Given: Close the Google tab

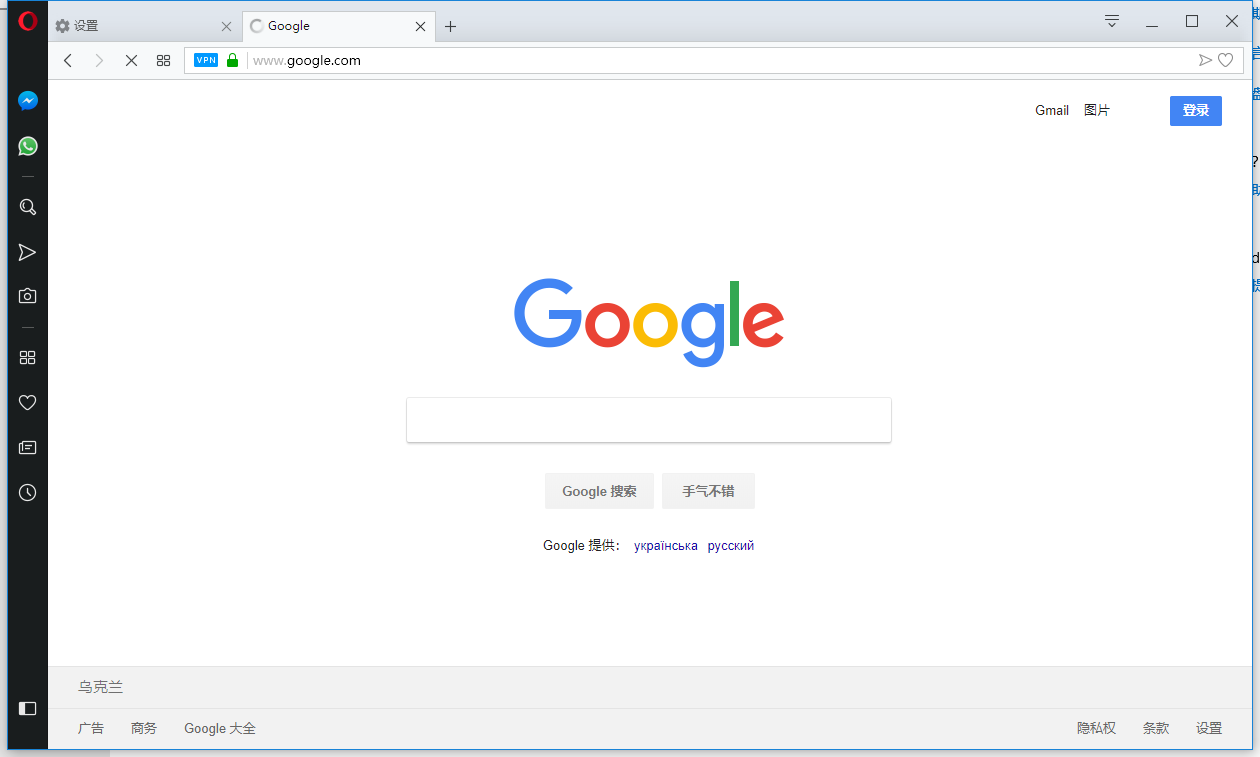Looking at the screenshot, I should point(421,27).
